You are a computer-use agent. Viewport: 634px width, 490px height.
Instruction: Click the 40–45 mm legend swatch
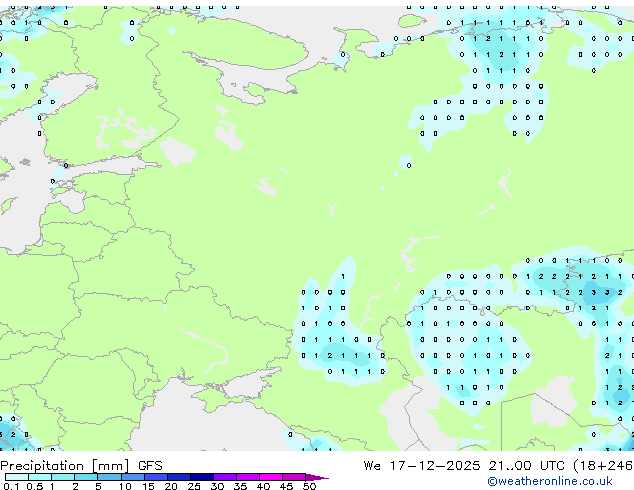click(271, 477)
